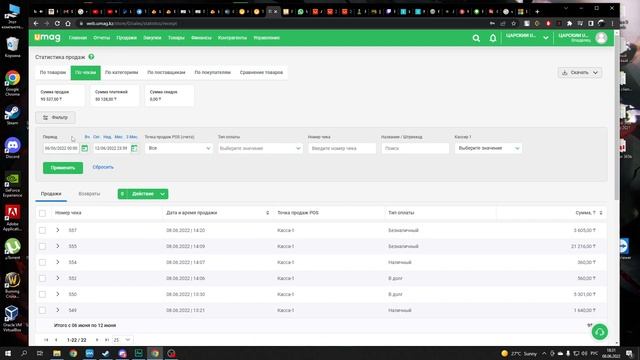Screen dimensions: 640x360
Task: Tick the checkbox for receipt 554
Action: (42, 262)
